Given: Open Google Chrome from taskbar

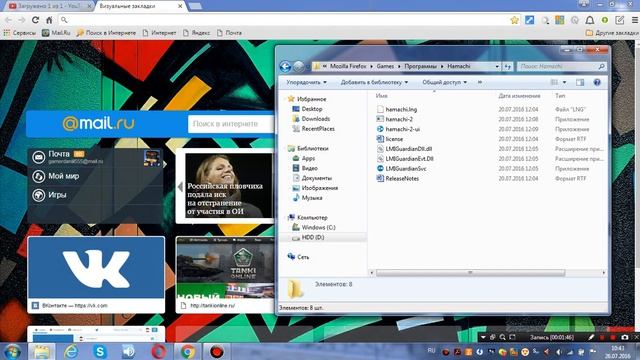Looking at the screenshot, I should tap(188, 351).
